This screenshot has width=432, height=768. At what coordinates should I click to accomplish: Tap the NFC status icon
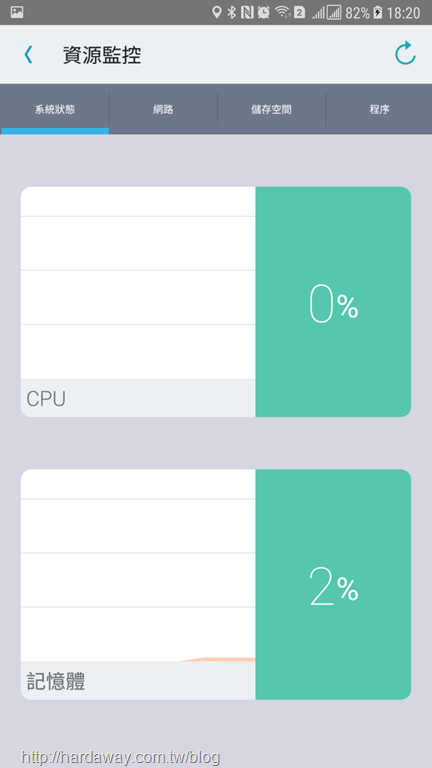click(x=247, y=12)
